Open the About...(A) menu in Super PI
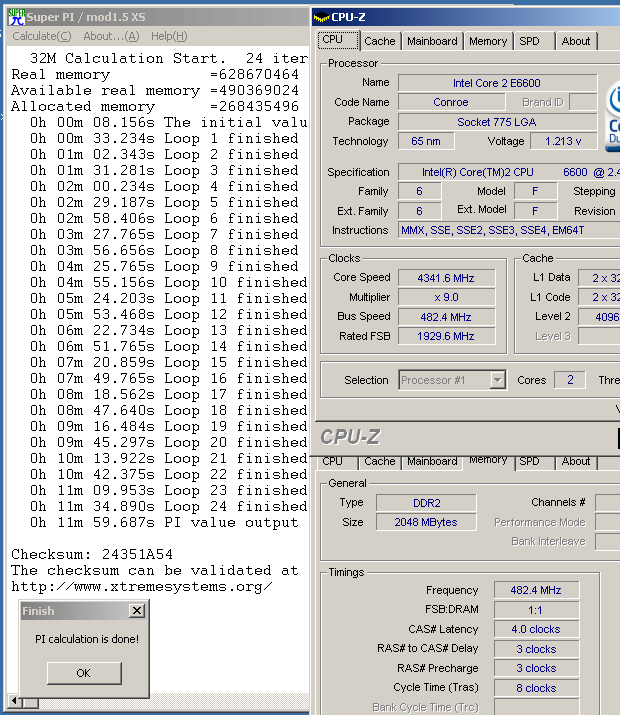 pyautogui.click(x=111, y=36)
